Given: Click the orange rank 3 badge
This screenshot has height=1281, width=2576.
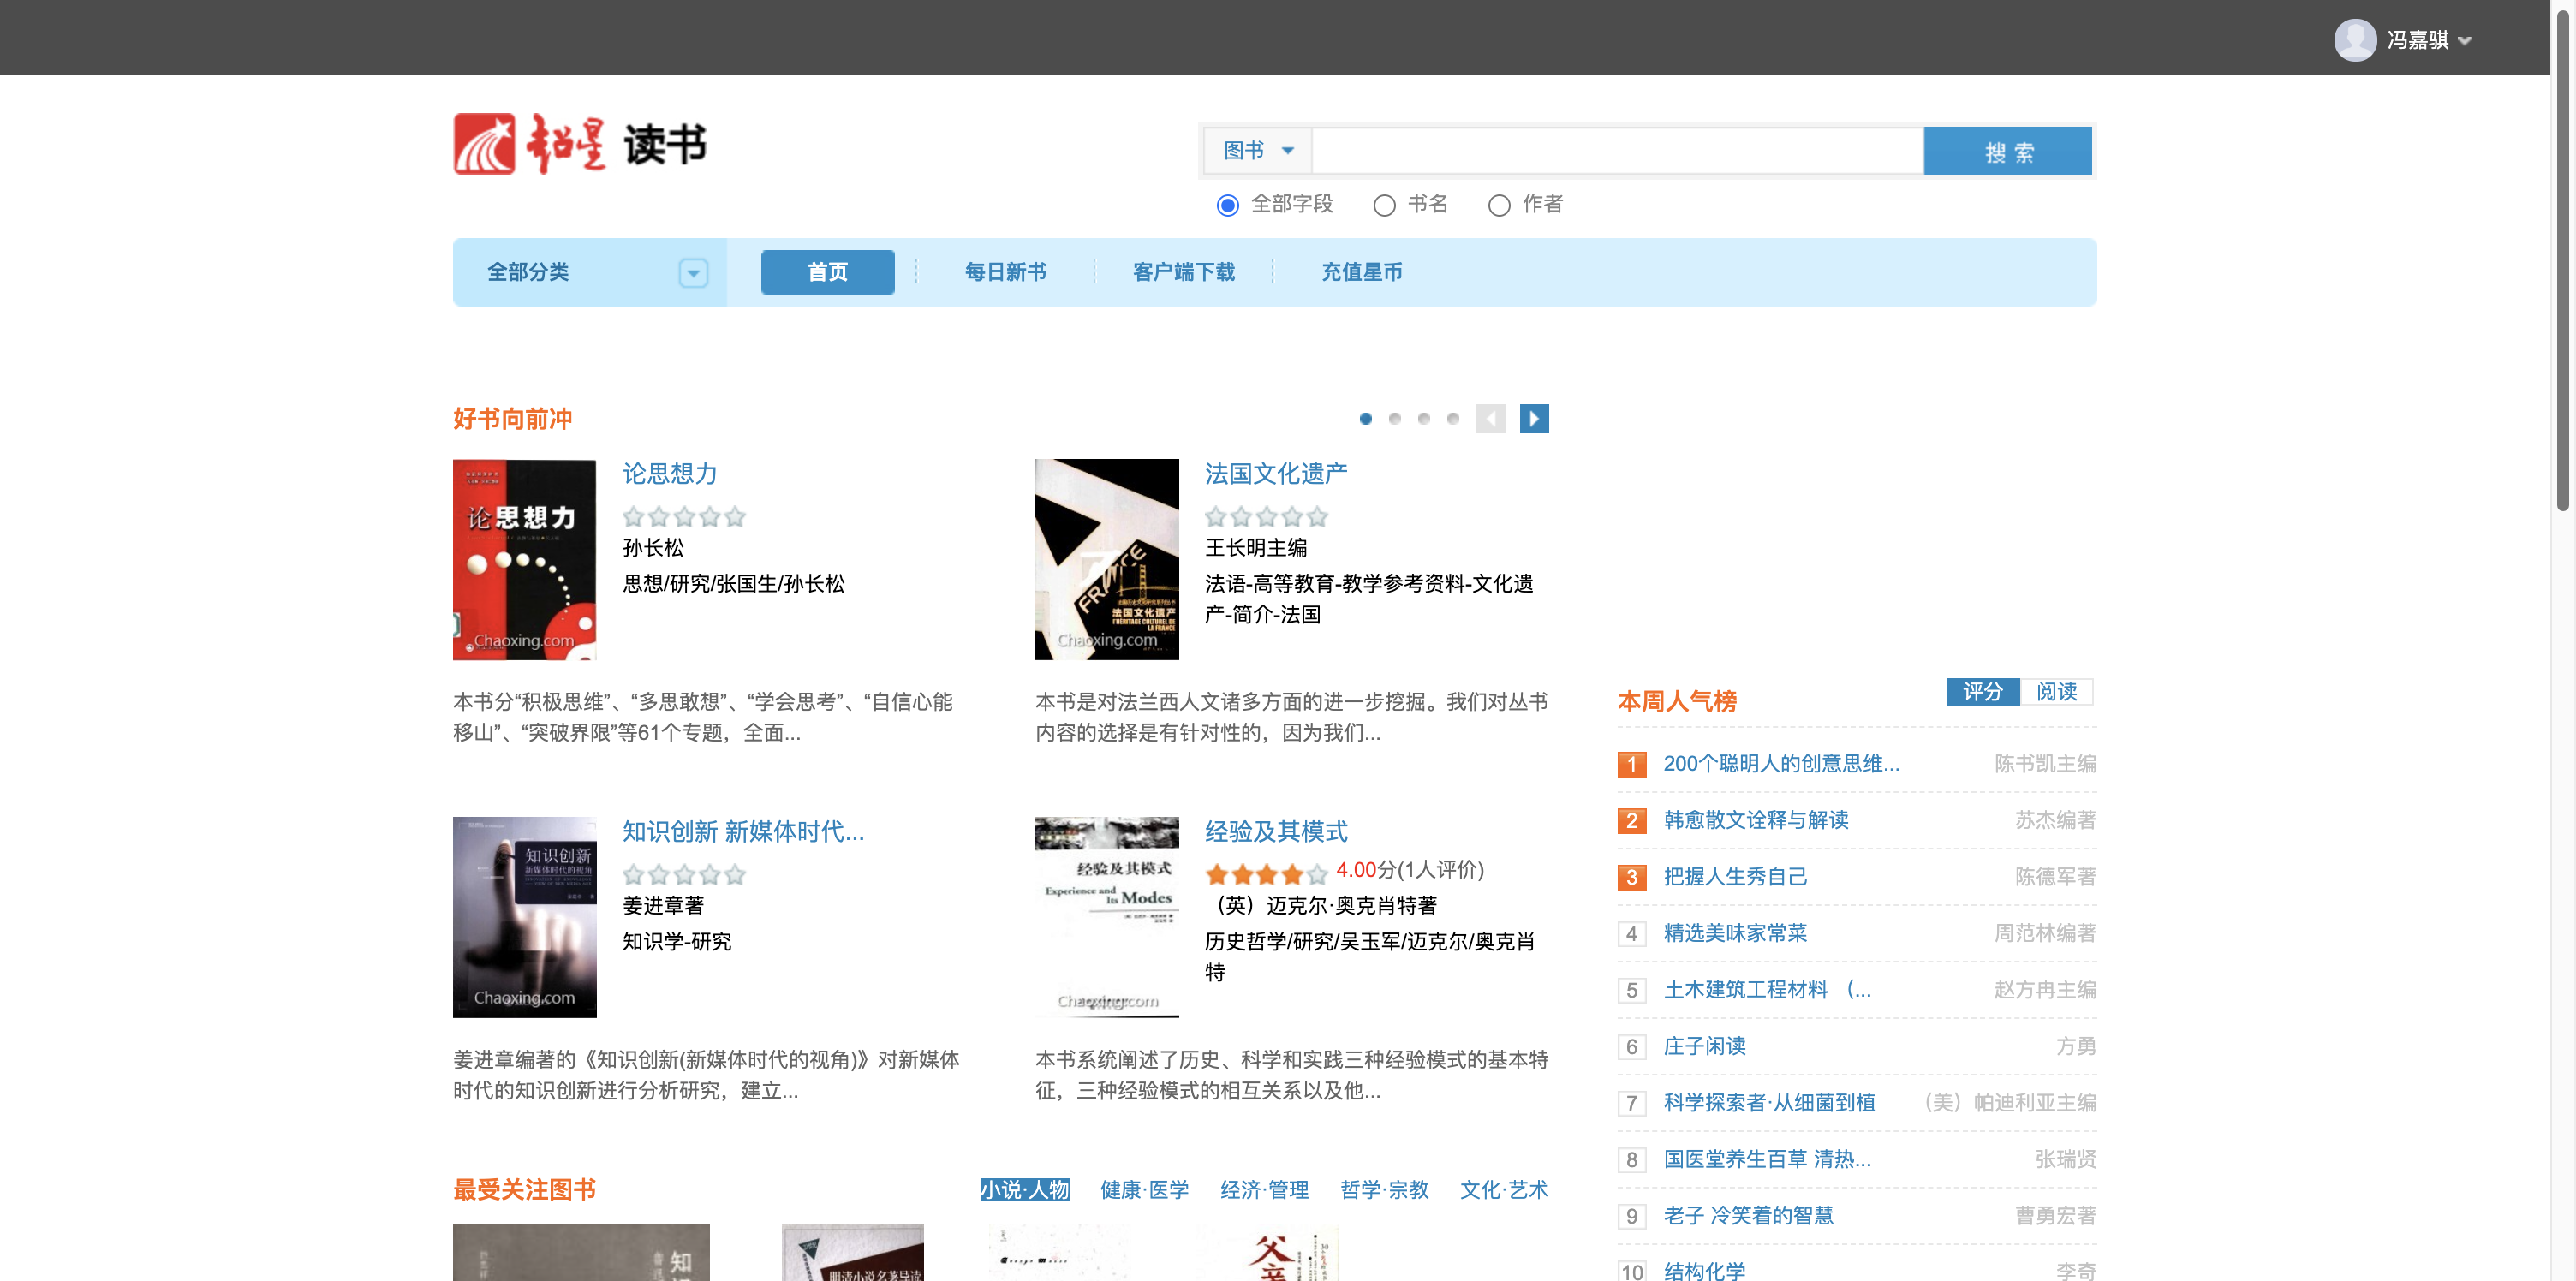Looking at the screenshot, I should pyautogui.click(x=1631, y=878).
